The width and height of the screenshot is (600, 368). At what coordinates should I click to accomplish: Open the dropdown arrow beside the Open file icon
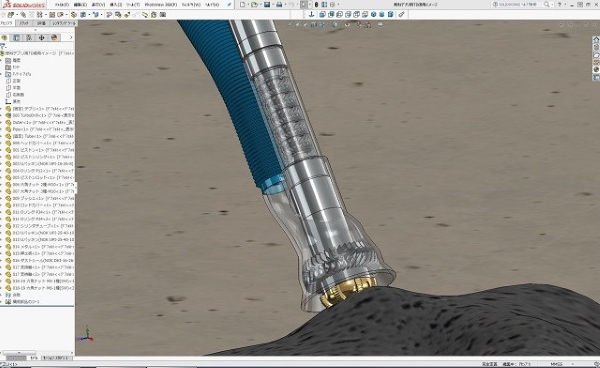260,5
